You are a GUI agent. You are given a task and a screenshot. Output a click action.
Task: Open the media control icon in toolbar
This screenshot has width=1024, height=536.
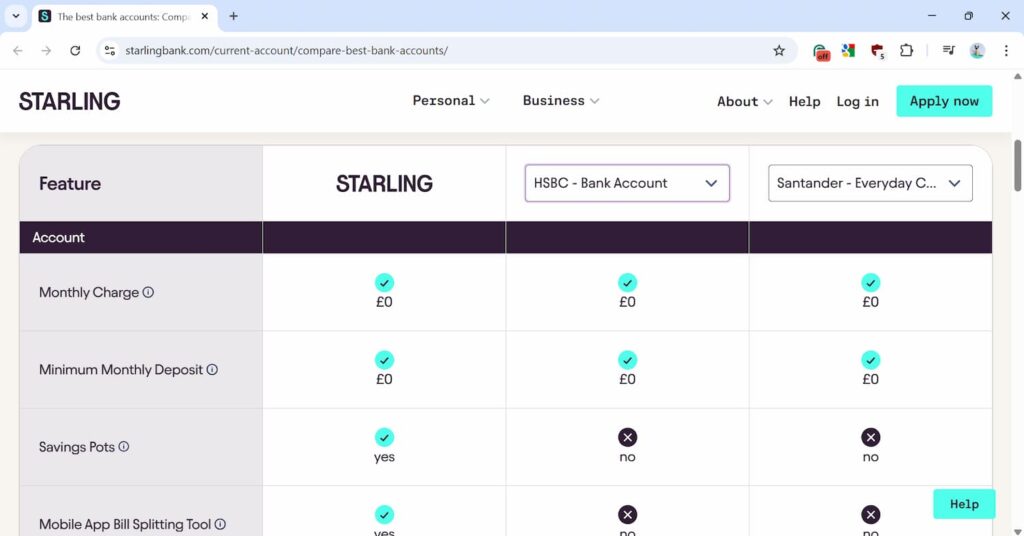(948, 50)
